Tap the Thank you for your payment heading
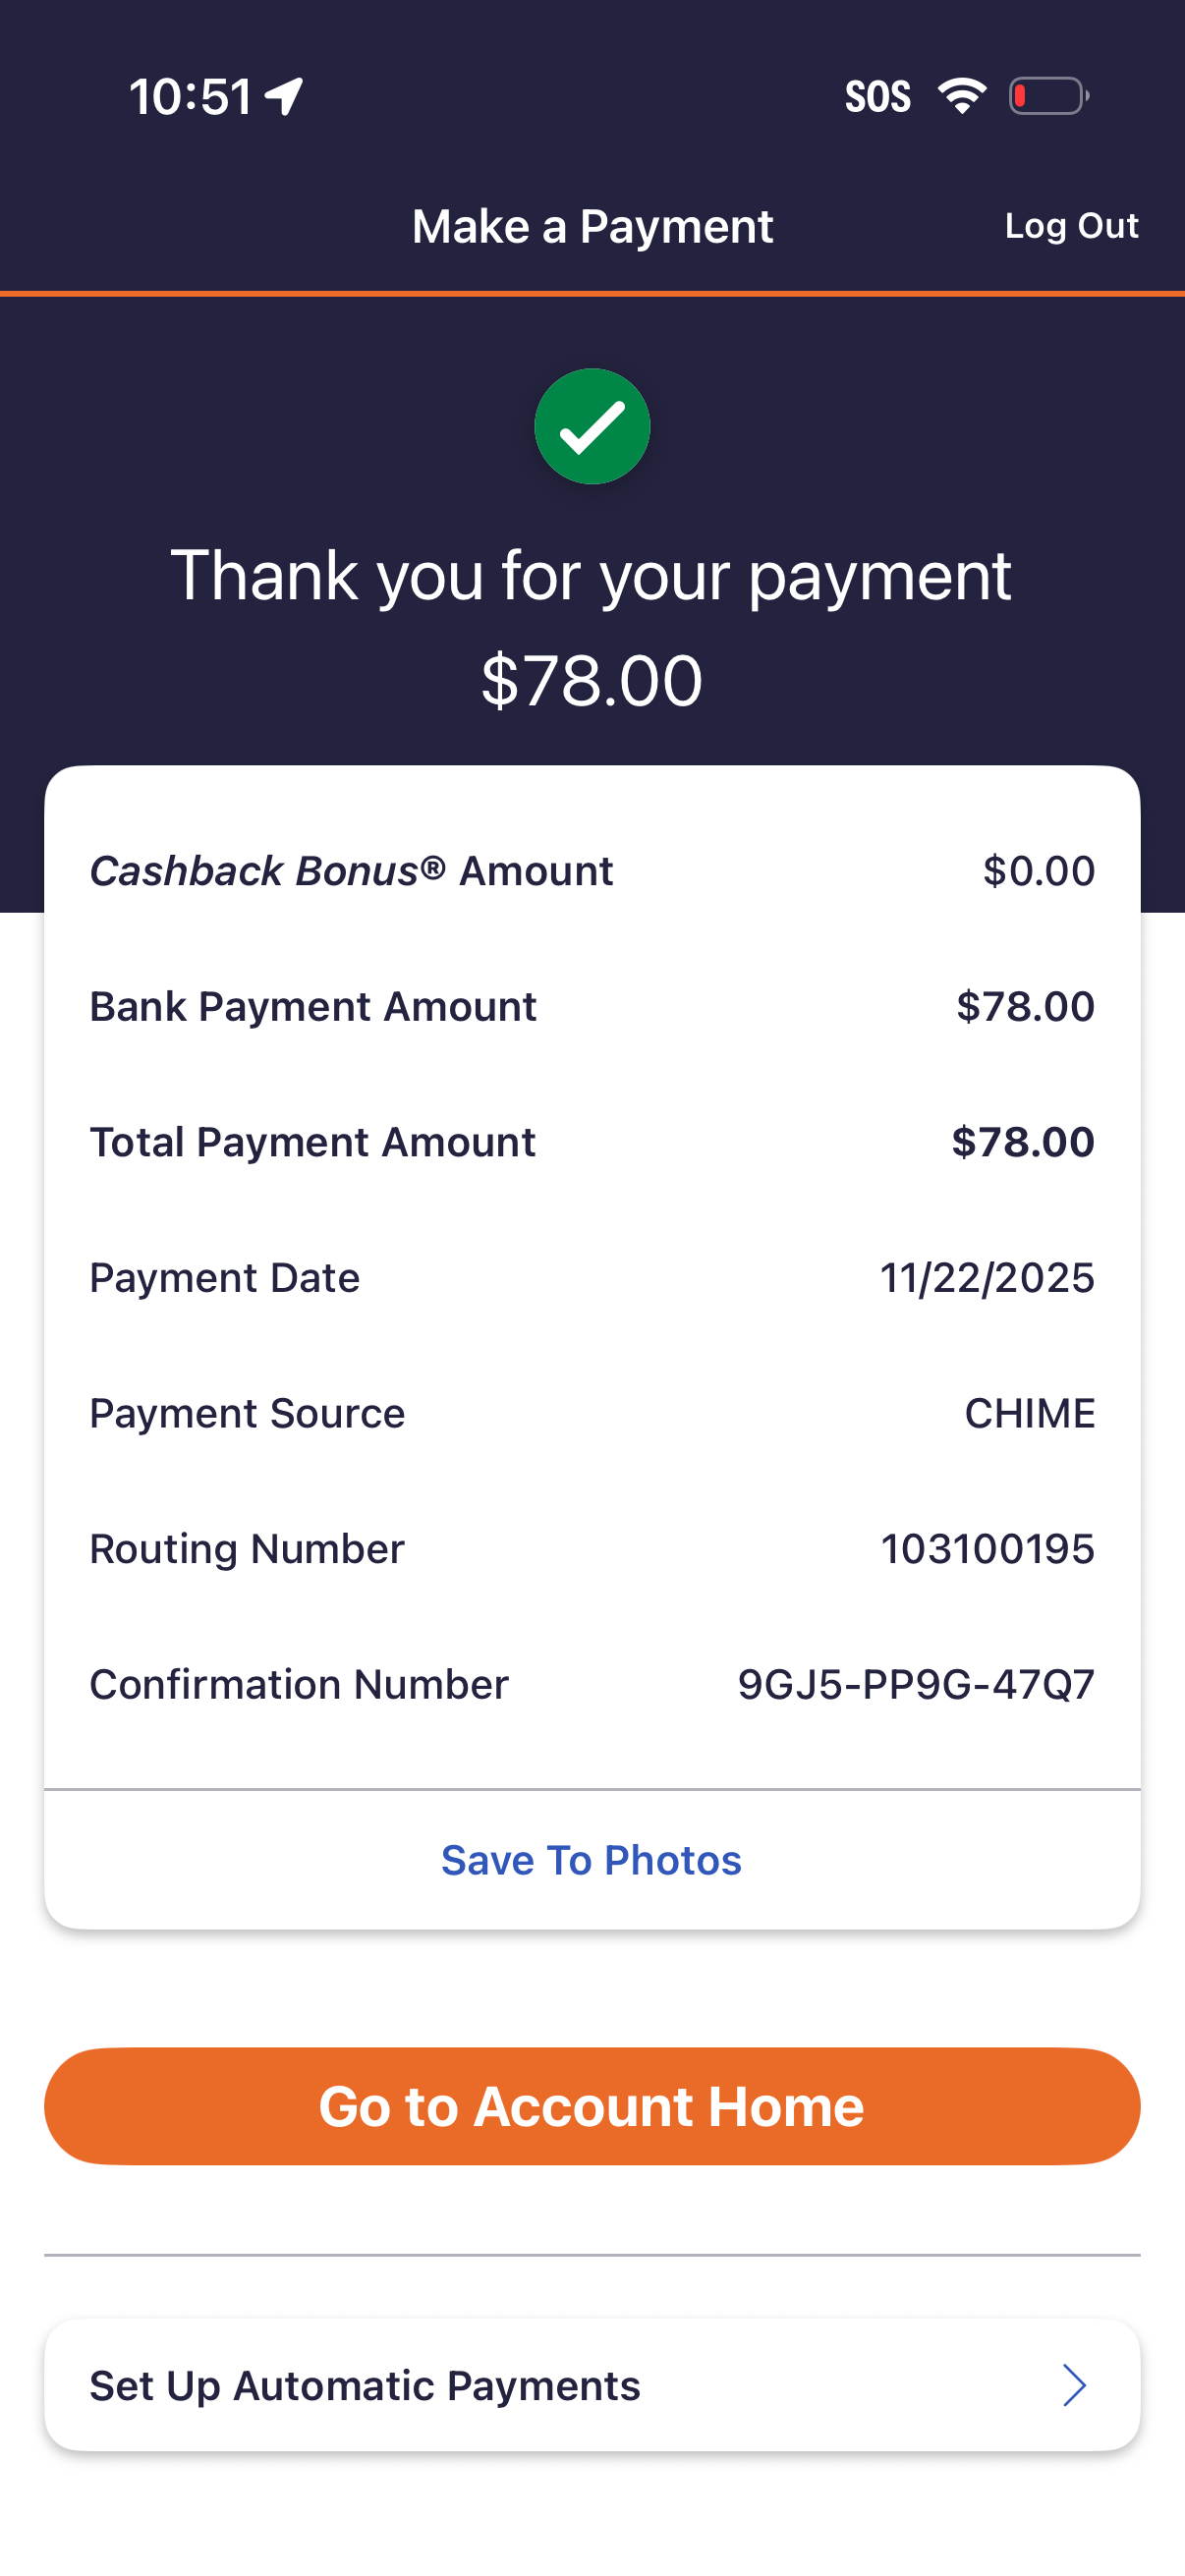Image resolution: width=1185 pixels, height=2576 pixels. (x=592, y=576)
